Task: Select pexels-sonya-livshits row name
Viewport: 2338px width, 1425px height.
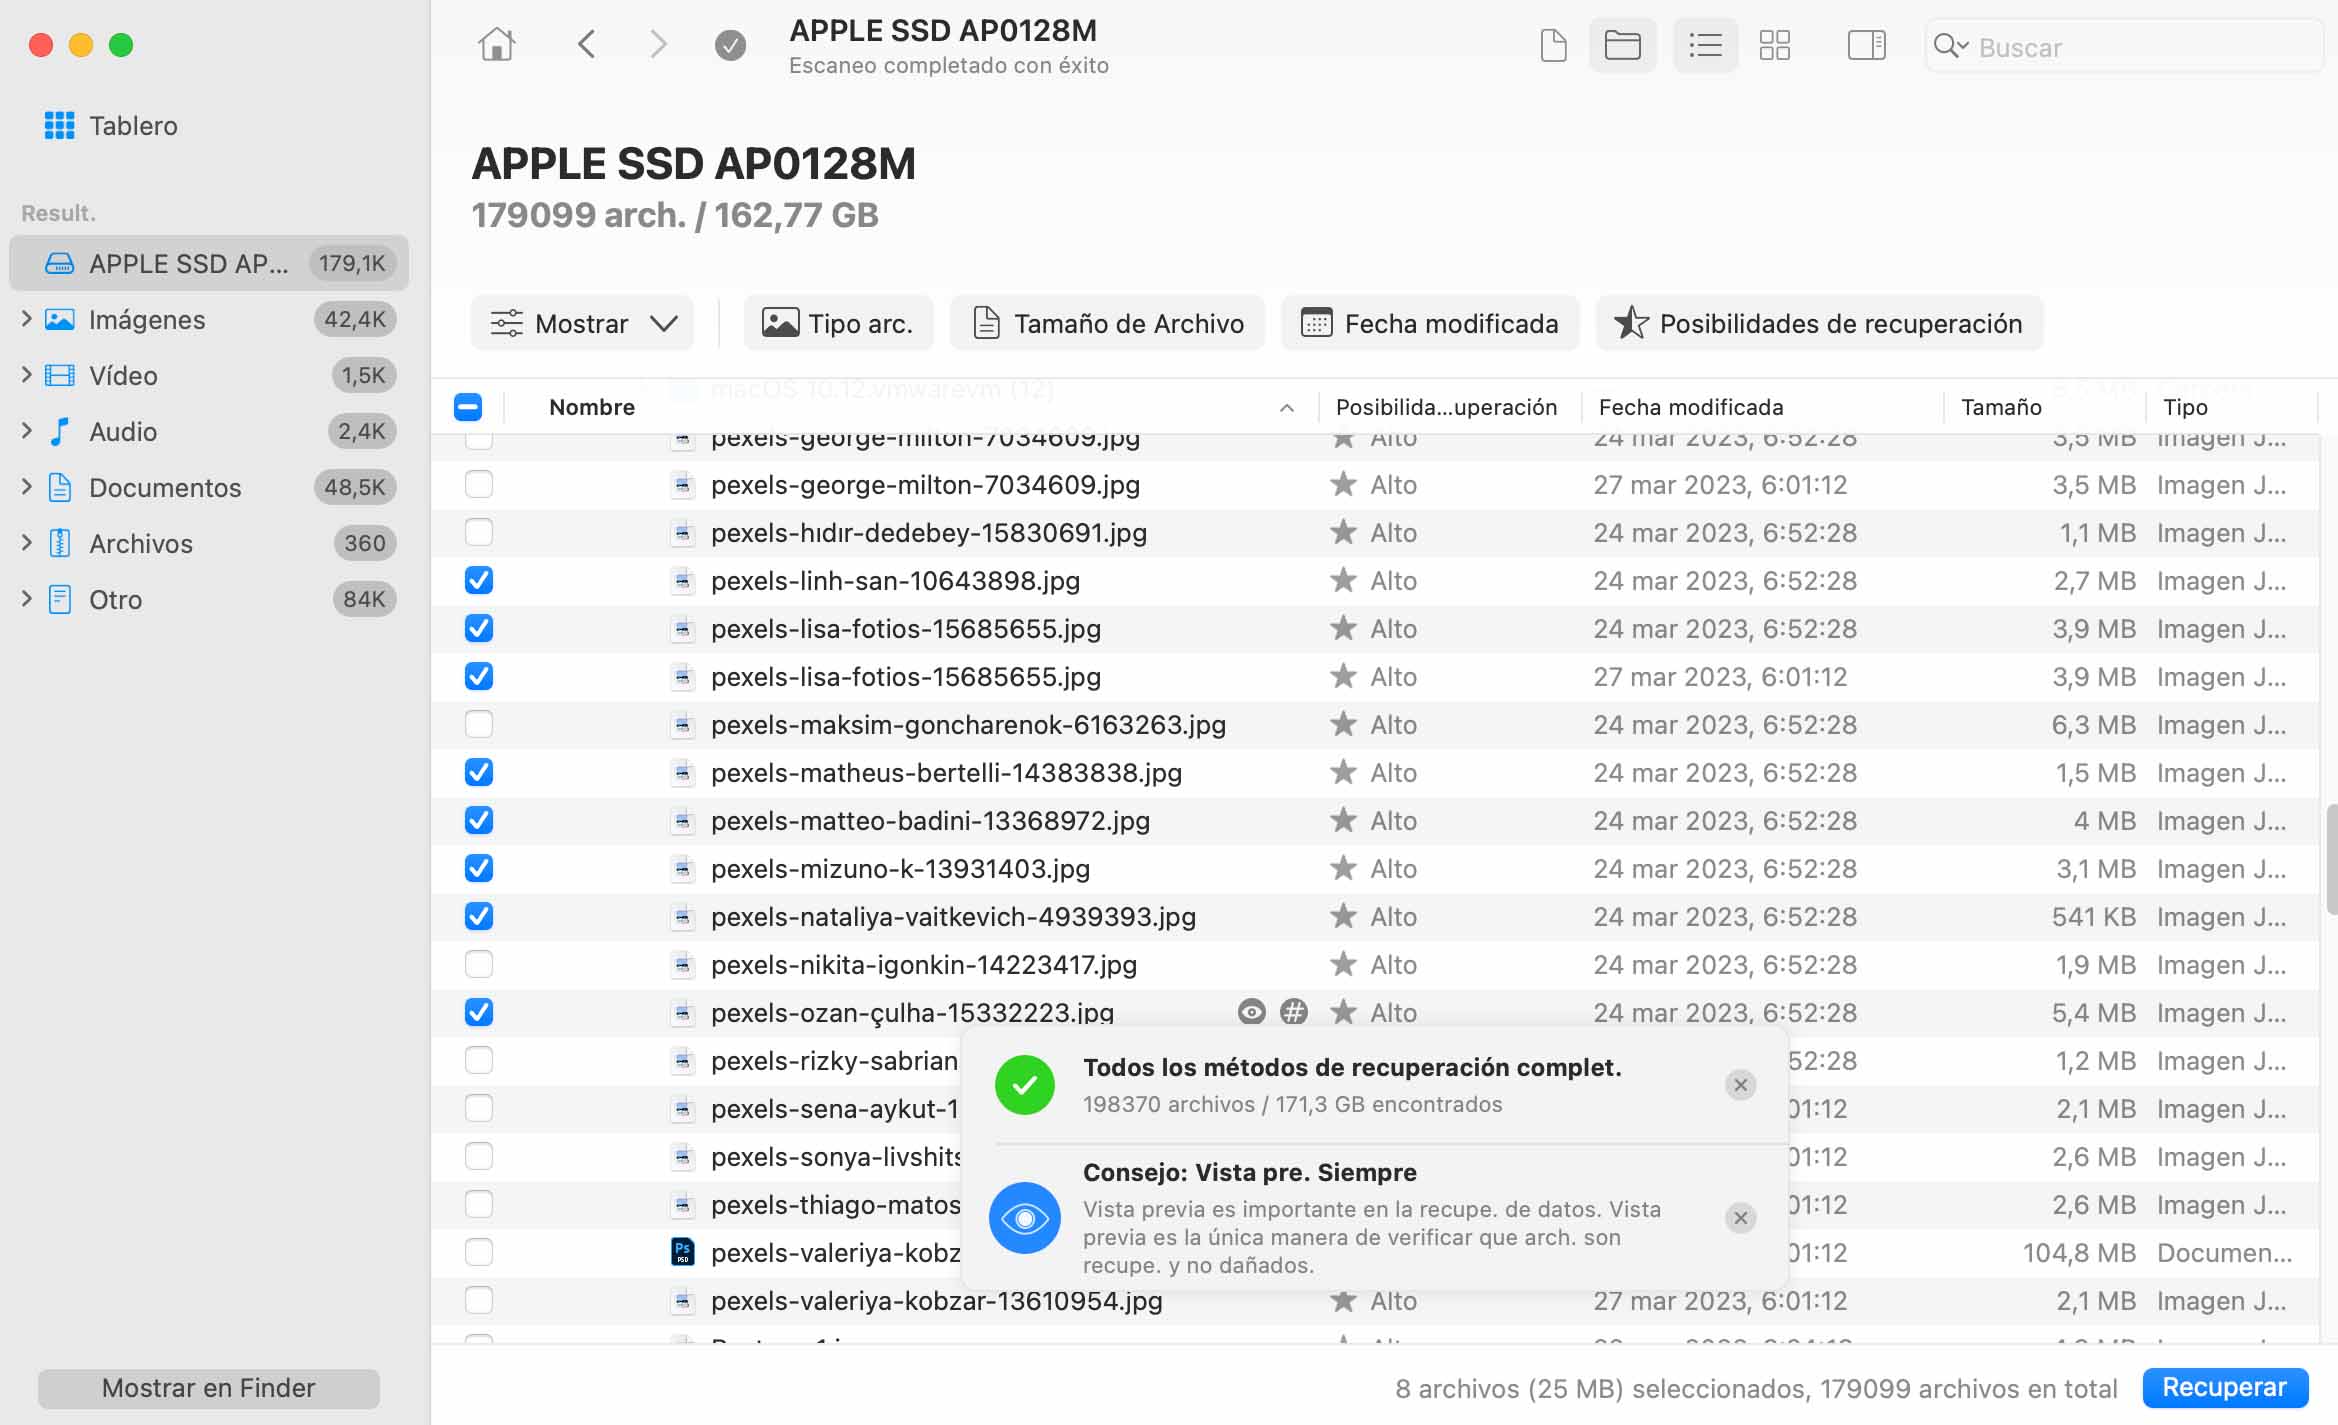Action: coord(836,1156)
